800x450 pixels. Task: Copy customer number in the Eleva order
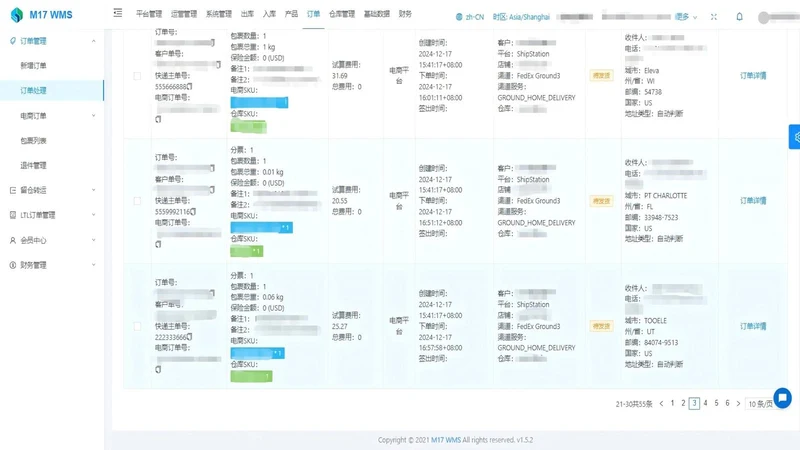pos(218,64)
